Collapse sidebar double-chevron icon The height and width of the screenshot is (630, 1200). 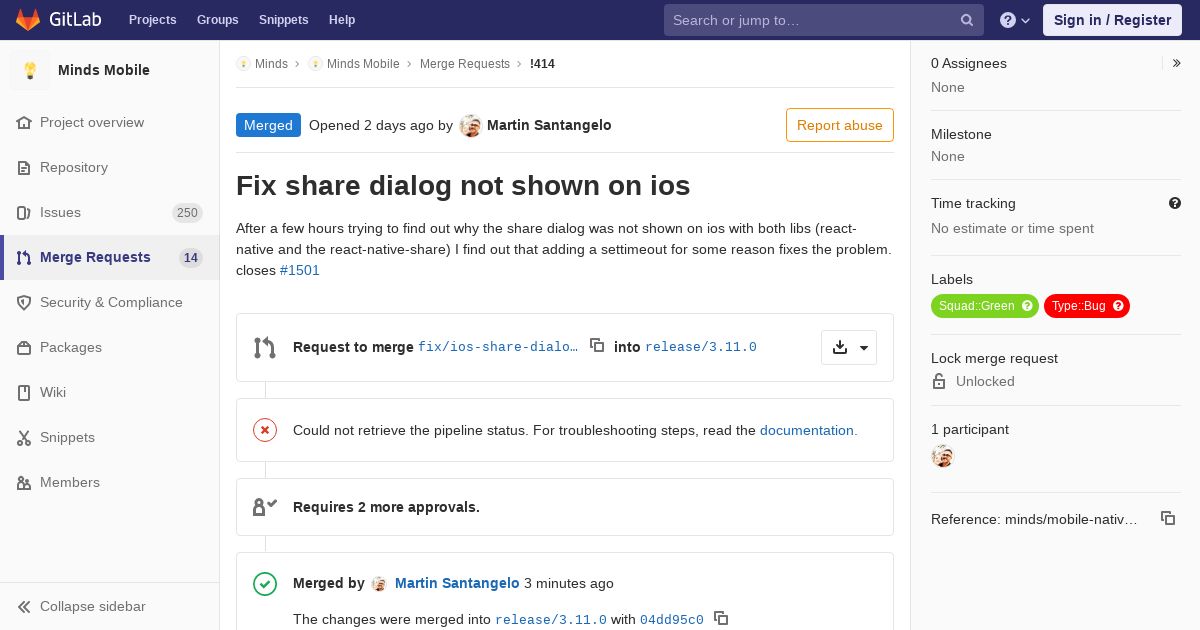(x=24, y=606)
